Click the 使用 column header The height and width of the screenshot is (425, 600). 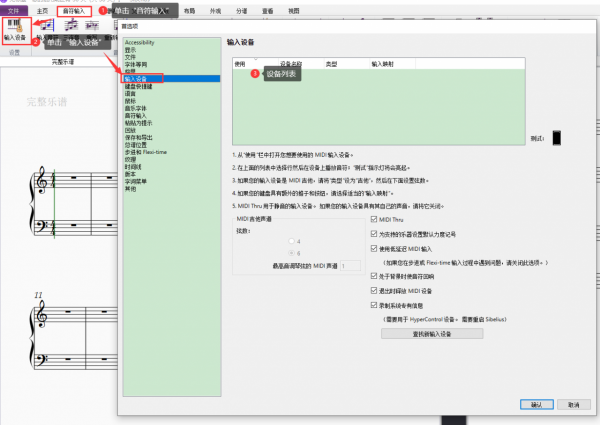pyautogui.click(x=255, y=64)
